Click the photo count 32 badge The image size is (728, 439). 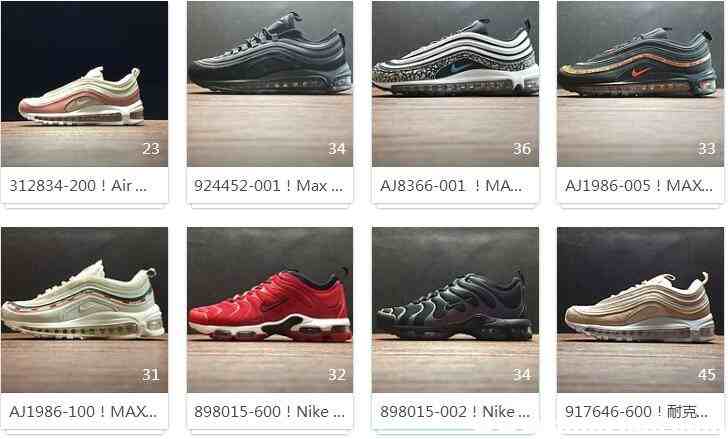337,375
